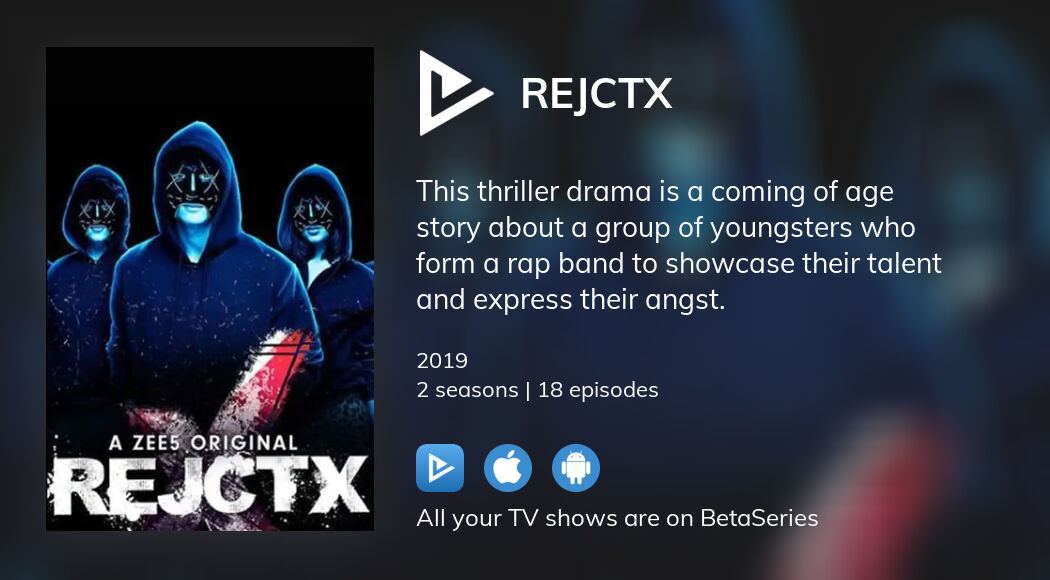Click the '2 seasons' text
This screenshot has height=580, width=1050.
pyautogui.click(x=467, y=390)
